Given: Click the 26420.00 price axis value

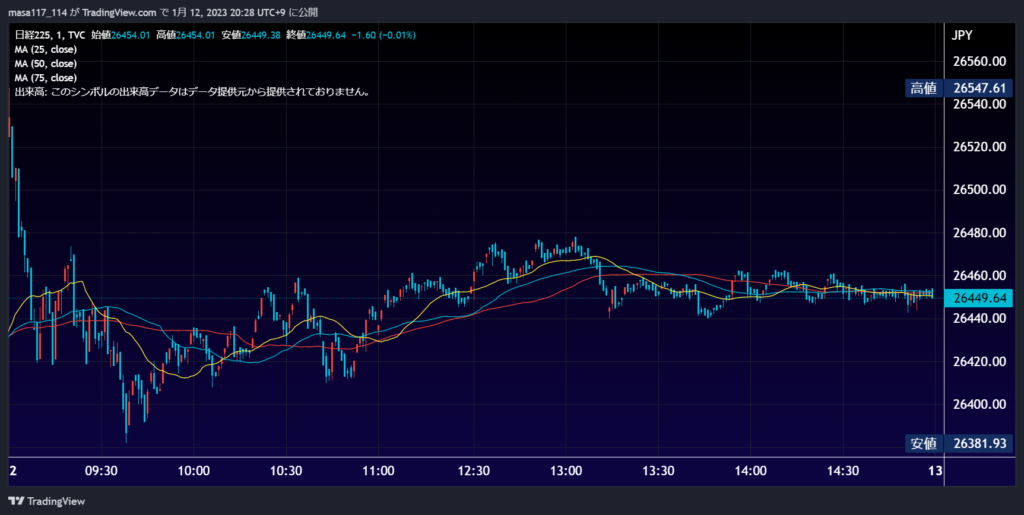Looking at the screenshot, I should [x=980, y=362].
